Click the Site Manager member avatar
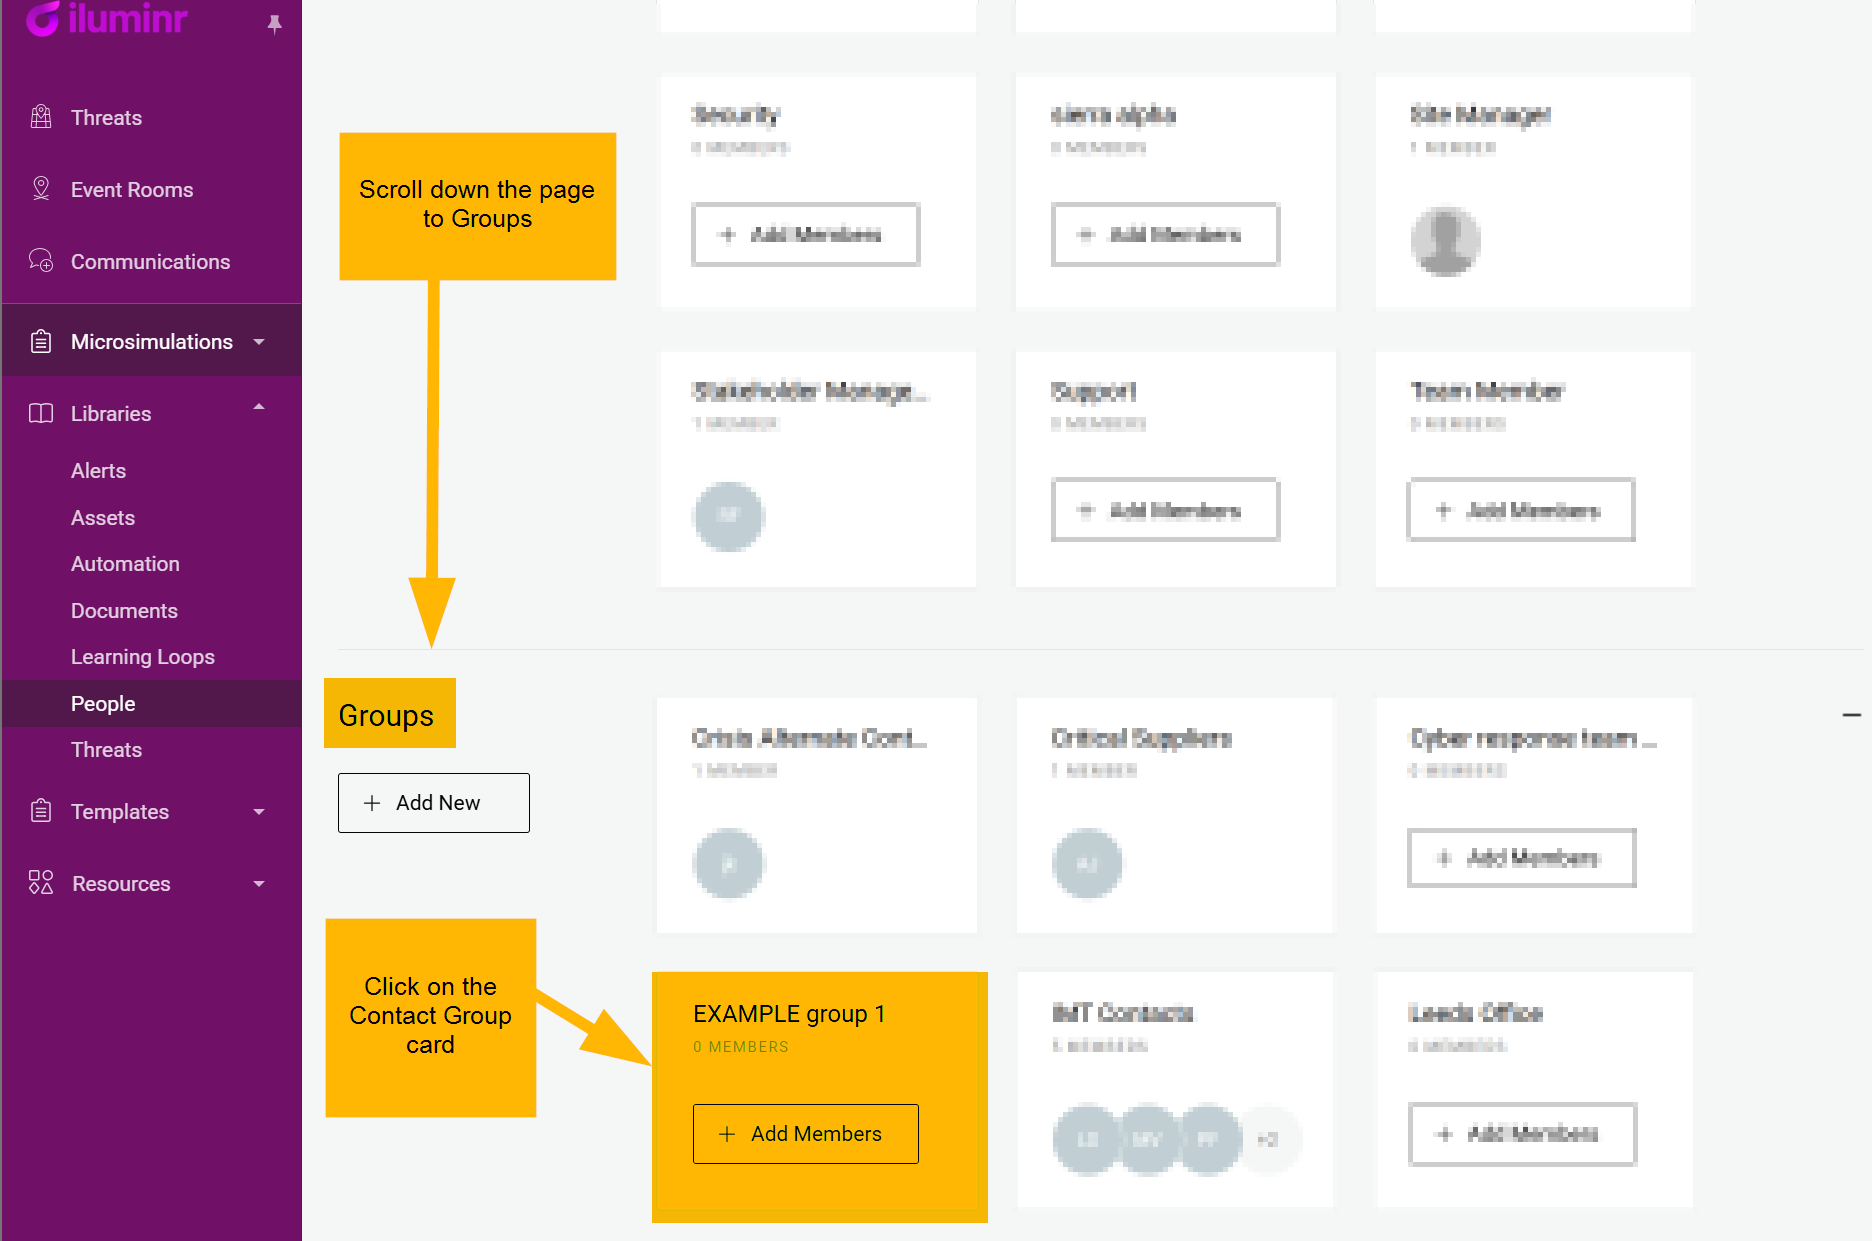Image resolution: width=1872 pixels, height=1241 pixels. [x=1445, y=241]
